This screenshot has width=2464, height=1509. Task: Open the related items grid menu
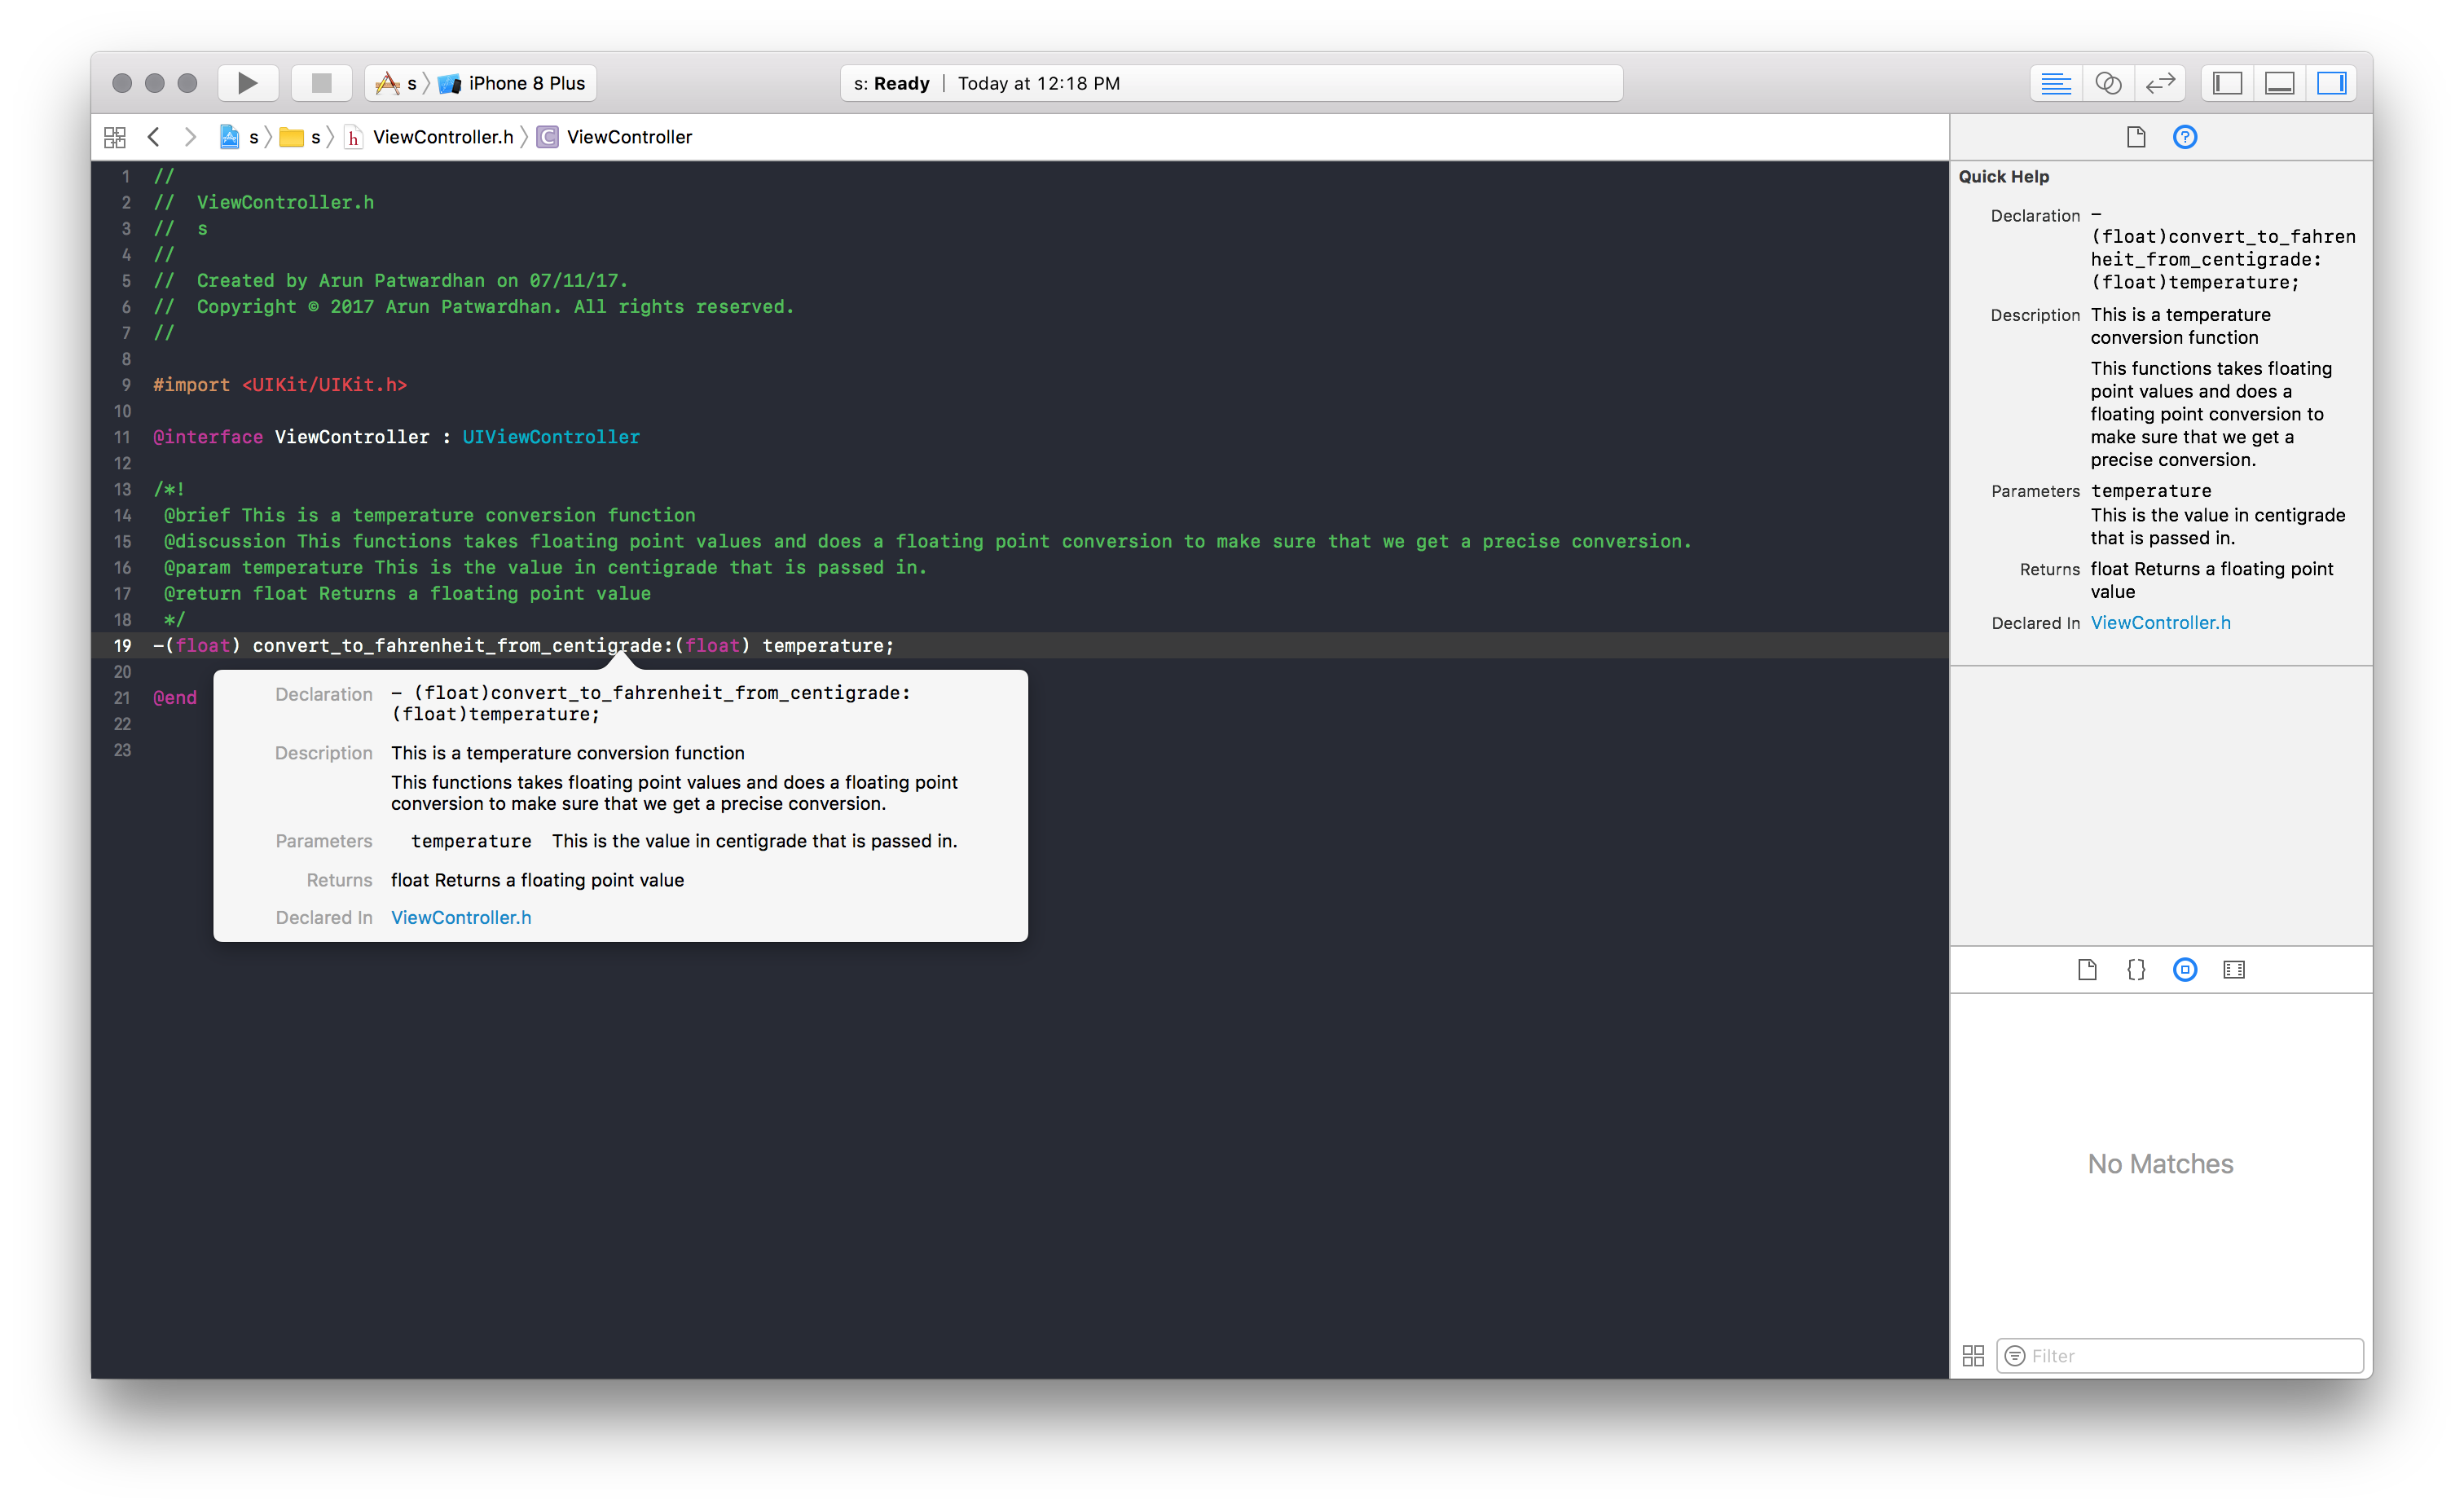pos(115,137)
